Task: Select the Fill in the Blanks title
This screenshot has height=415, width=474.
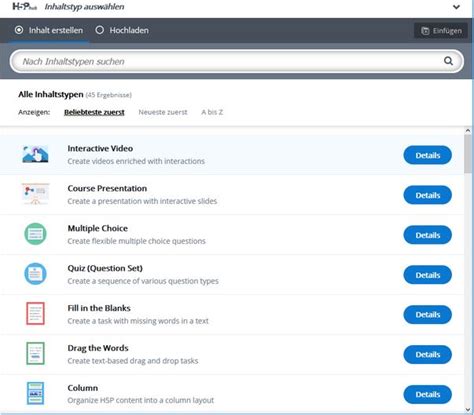Action: click(x=99, y=308)
